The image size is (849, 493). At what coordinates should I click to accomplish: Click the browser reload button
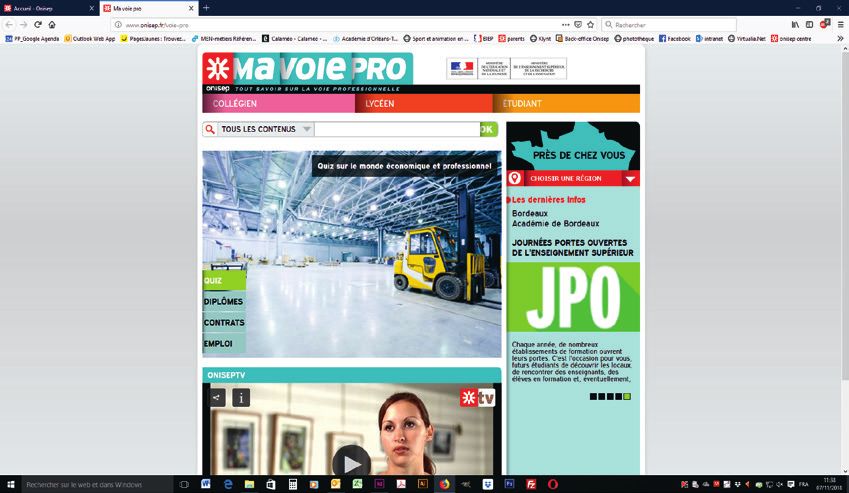click(38, 24)
